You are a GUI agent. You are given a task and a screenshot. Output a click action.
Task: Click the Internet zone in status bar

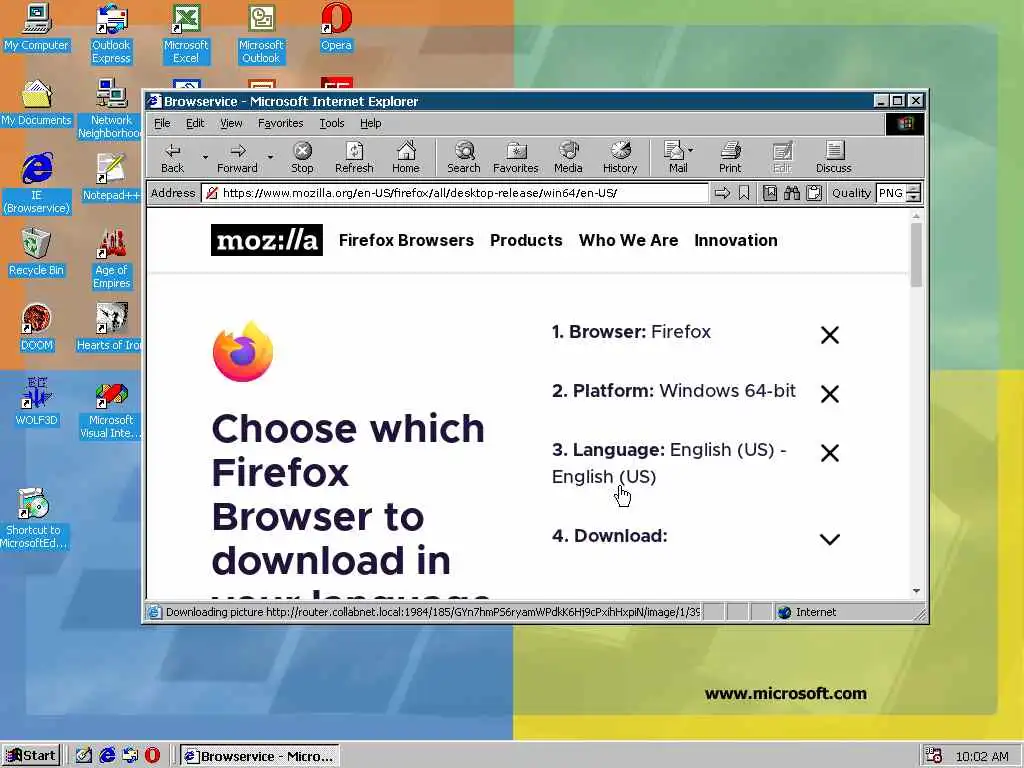[847, 612]
